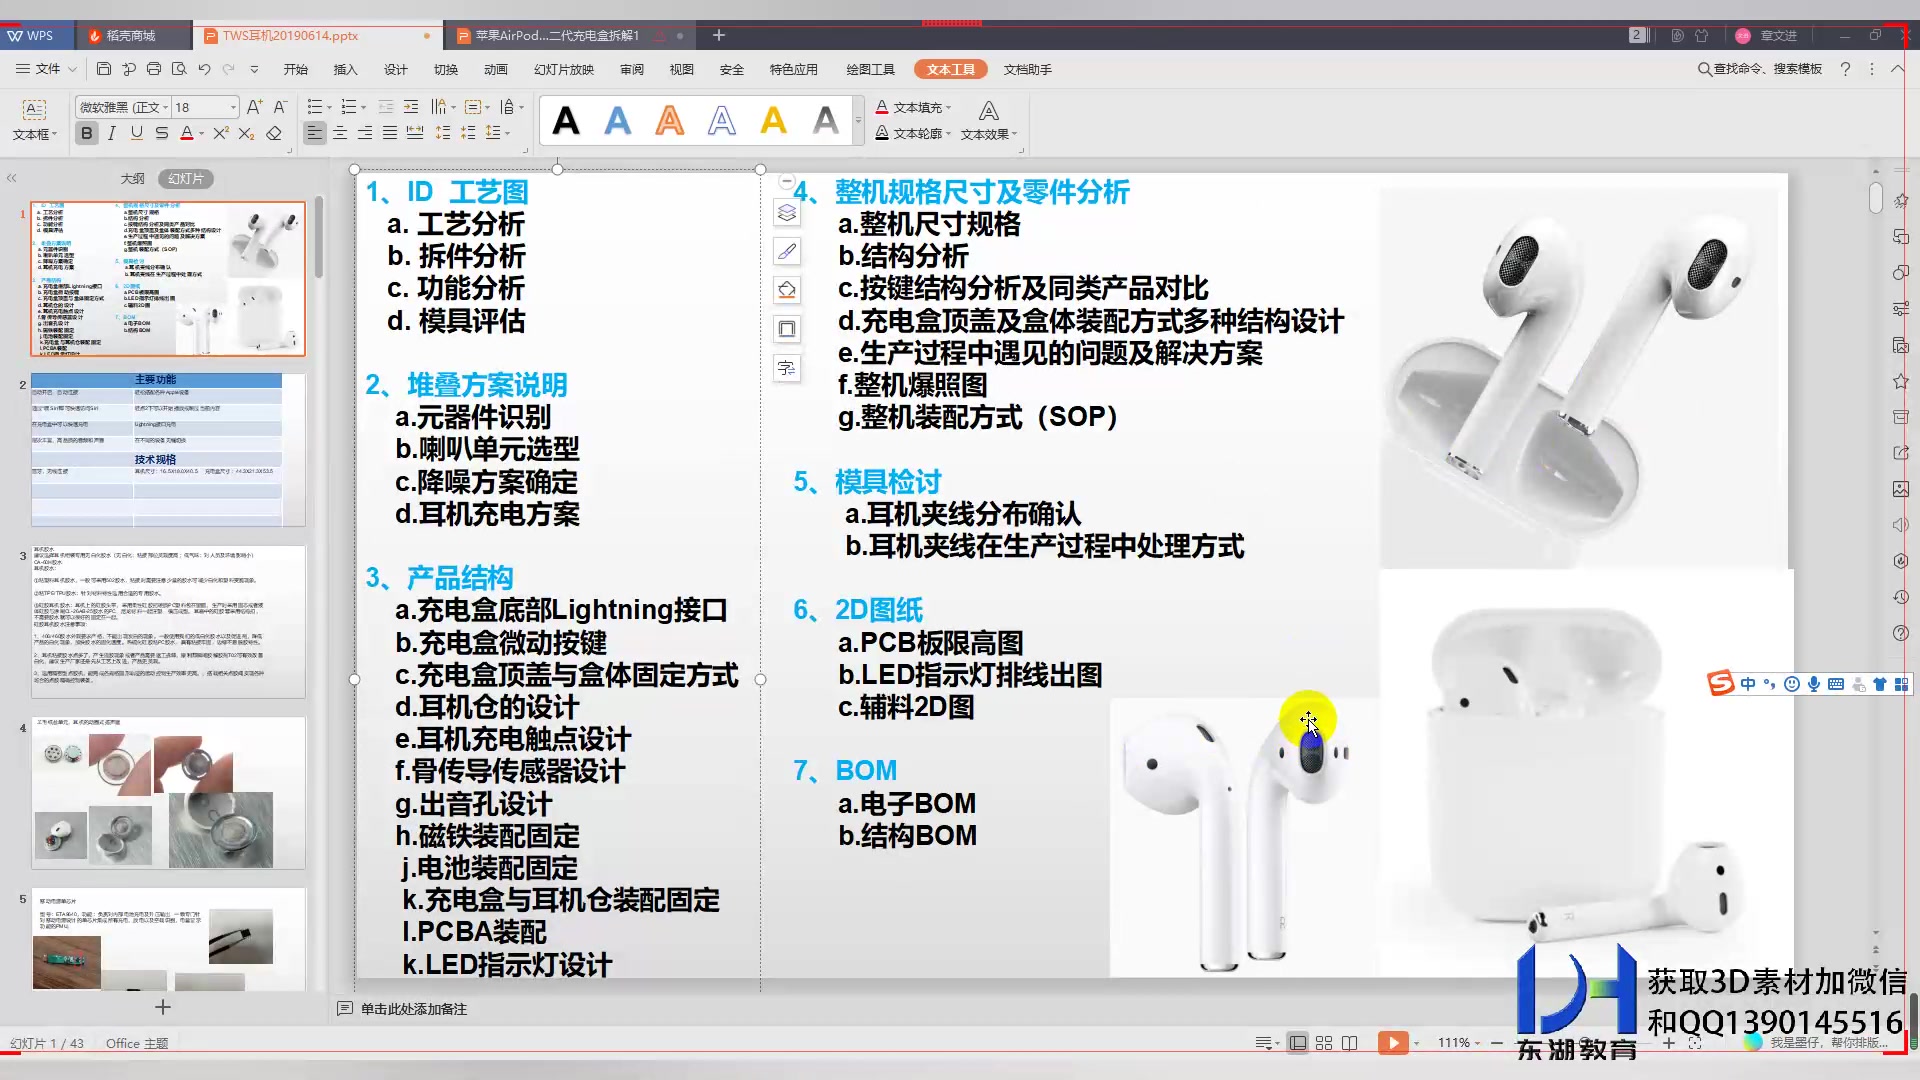Apply superscript formatting
This screenshot has height=1080, width=1920.
pos(221,133)
